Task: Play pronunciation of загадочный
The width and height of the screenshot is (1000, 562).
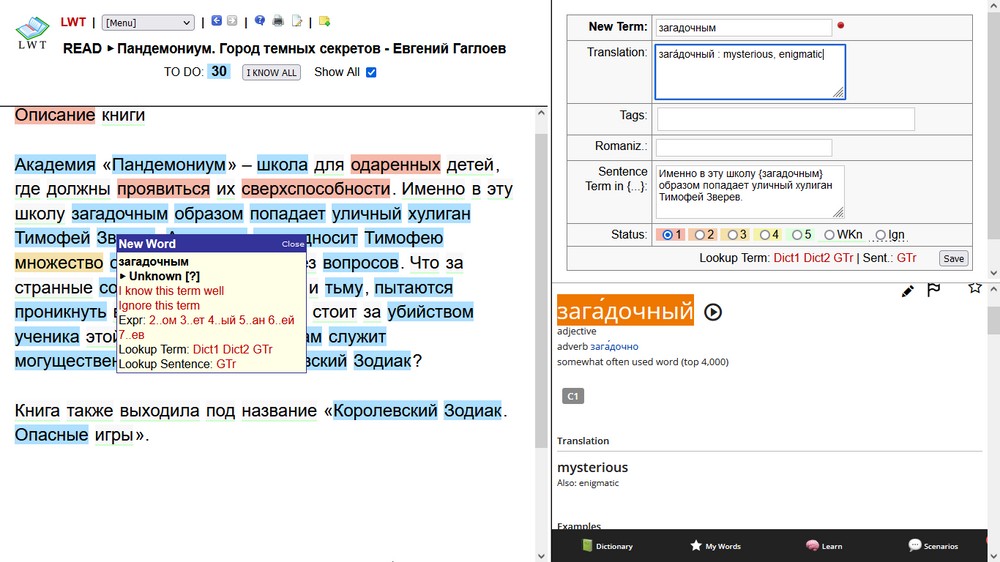Action: (713, 312)
